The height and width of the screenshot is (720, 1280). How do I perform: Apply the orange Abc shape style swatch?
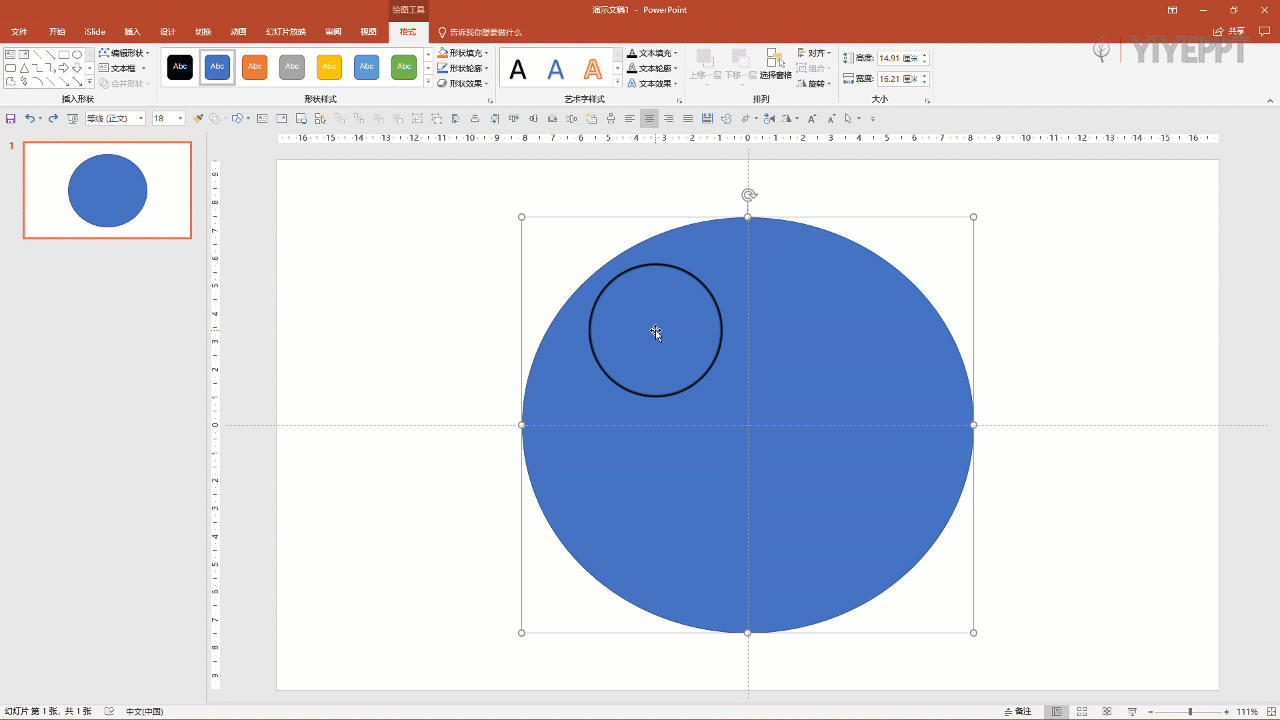(x=255, y=67)
